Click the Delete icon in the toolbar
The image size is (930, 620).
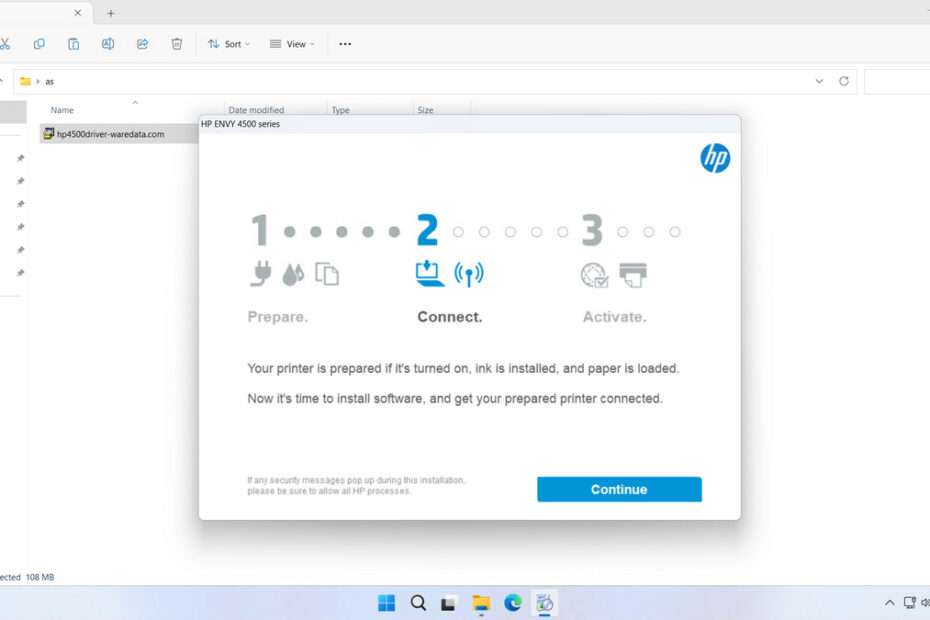click(x=179, y=44)
